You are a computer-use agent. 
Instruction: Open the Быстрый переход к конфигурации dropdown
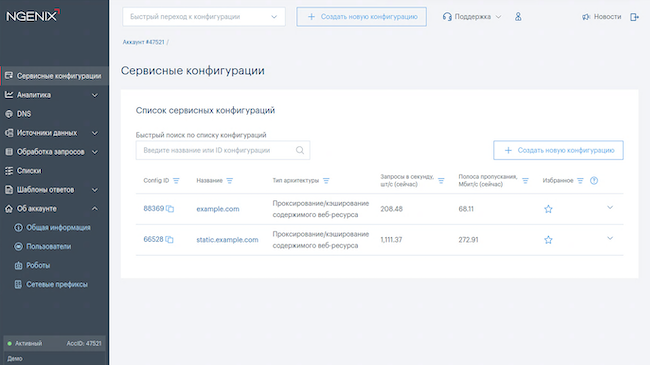[x=204, y=17]
